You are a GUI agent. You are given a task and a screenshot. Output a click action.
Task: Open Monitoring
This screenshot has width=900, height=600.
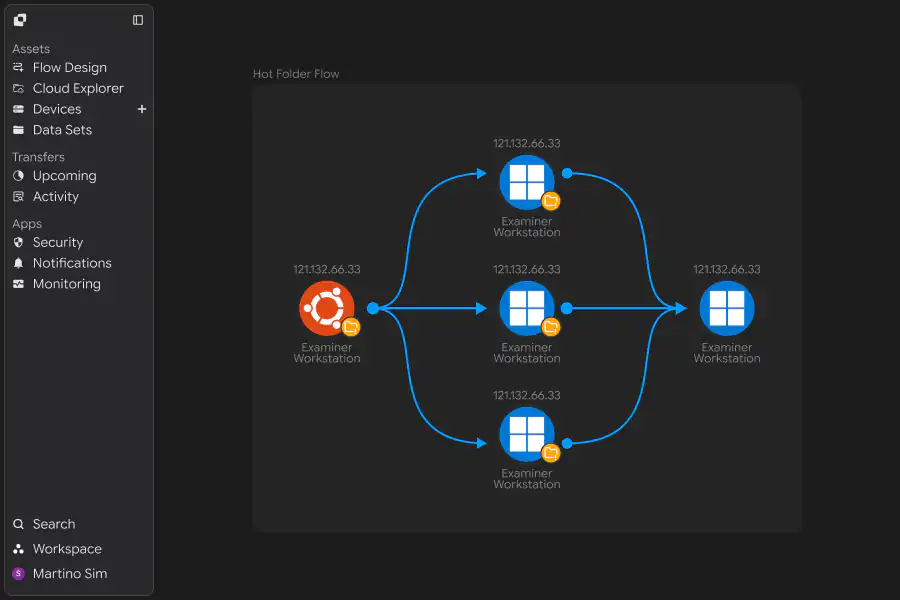(x=67, y=284)
